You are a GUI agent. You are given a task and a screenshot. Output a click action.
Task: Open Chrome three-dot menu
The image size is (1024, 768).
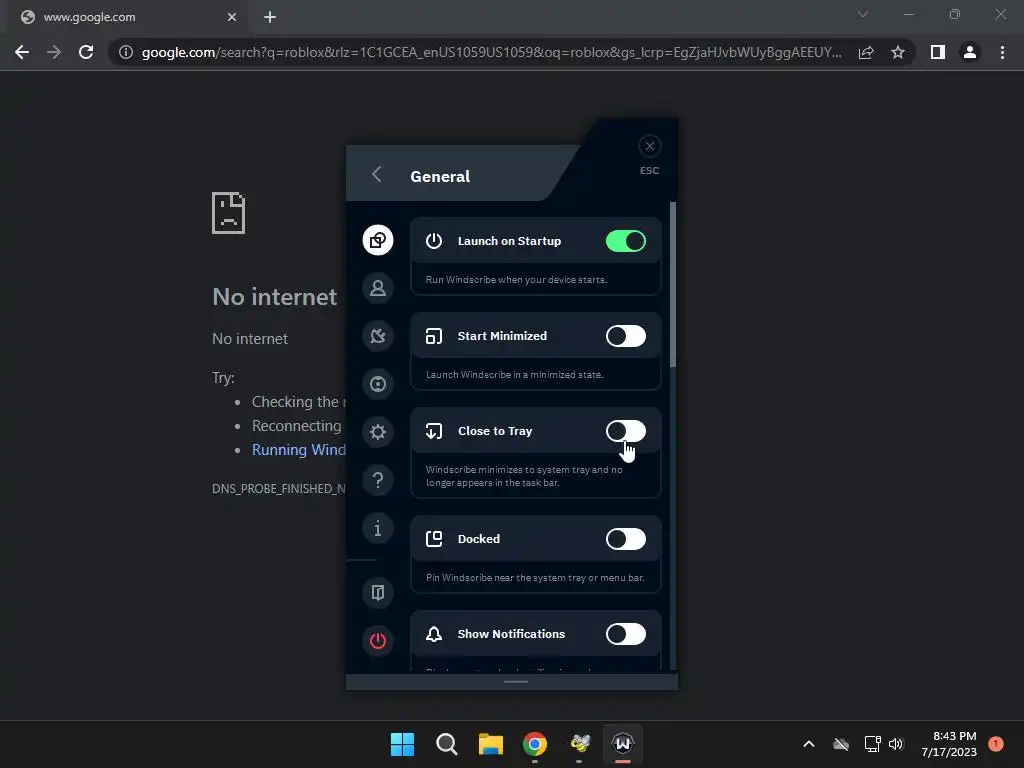click(x=1002, y=52)
